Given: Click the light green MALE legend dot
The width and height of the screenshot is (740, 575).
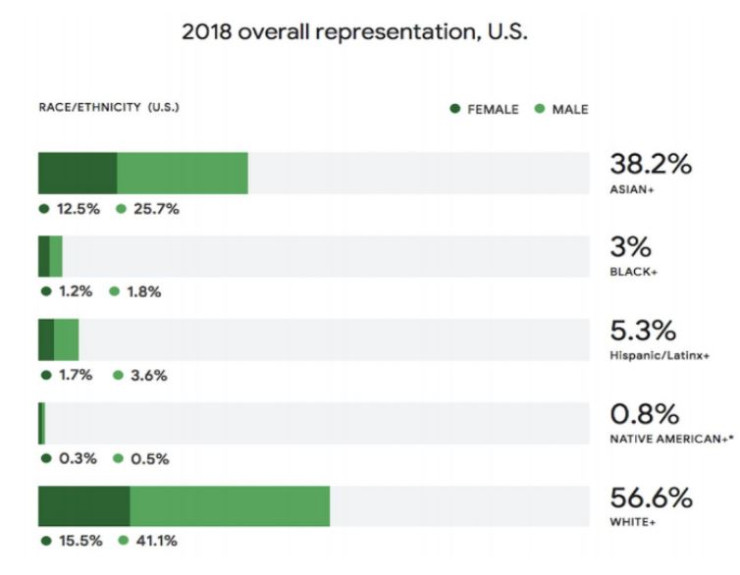Looking at the screenshot, I should [540, 109].
